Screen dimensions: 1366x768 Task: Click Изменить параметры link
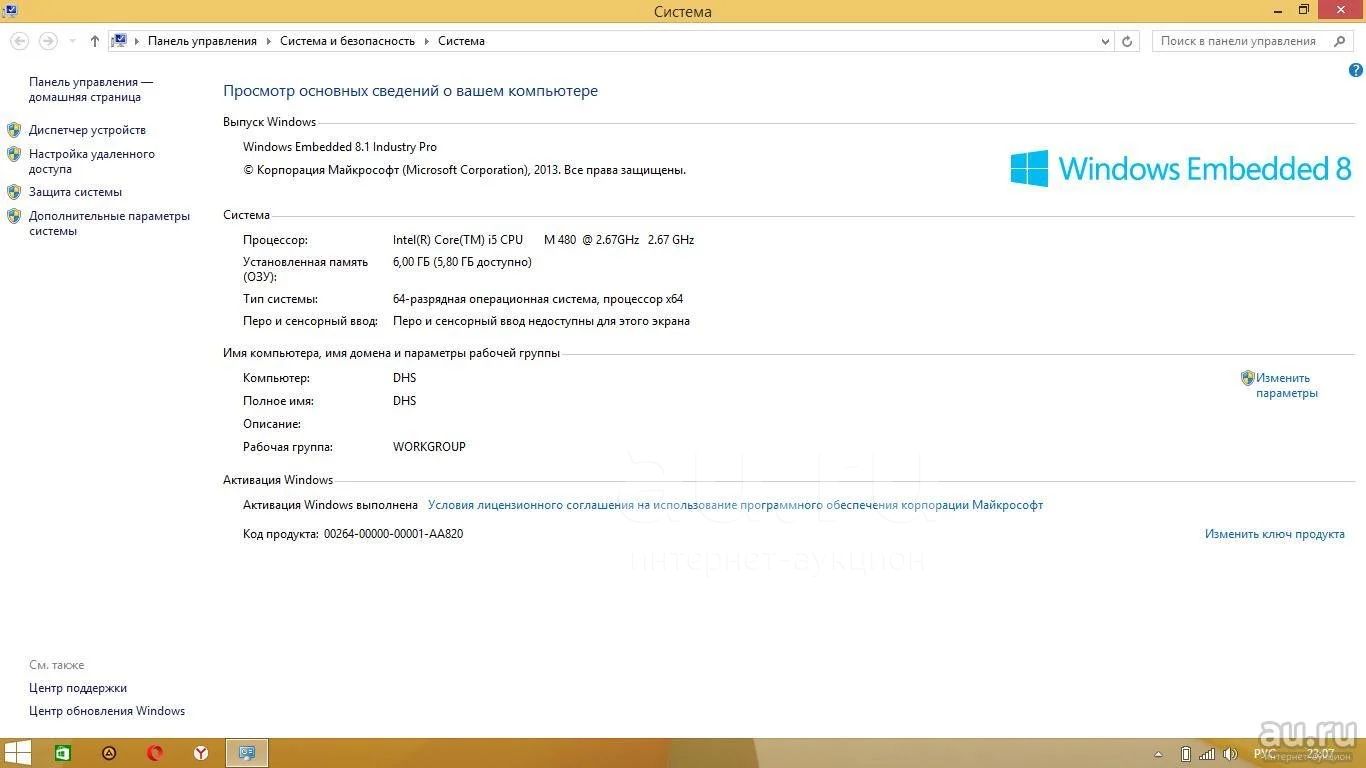[1287, 385]
